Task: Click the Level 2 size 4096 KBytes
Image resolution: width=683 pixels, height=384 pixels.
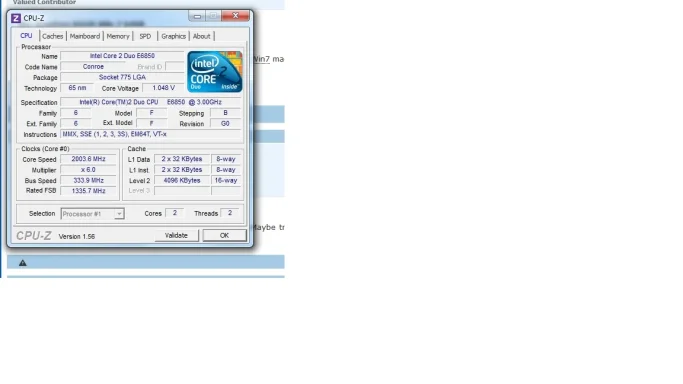Action: pos(182,180)
